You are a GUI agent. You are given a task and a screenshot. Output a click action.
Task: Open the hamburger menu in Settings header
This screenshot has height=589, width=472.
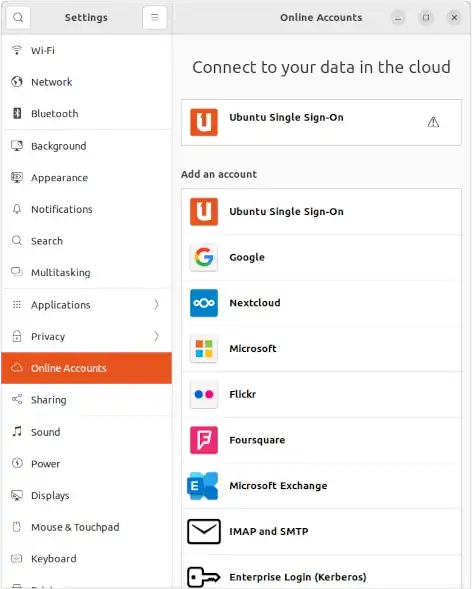tap(154, 17)
